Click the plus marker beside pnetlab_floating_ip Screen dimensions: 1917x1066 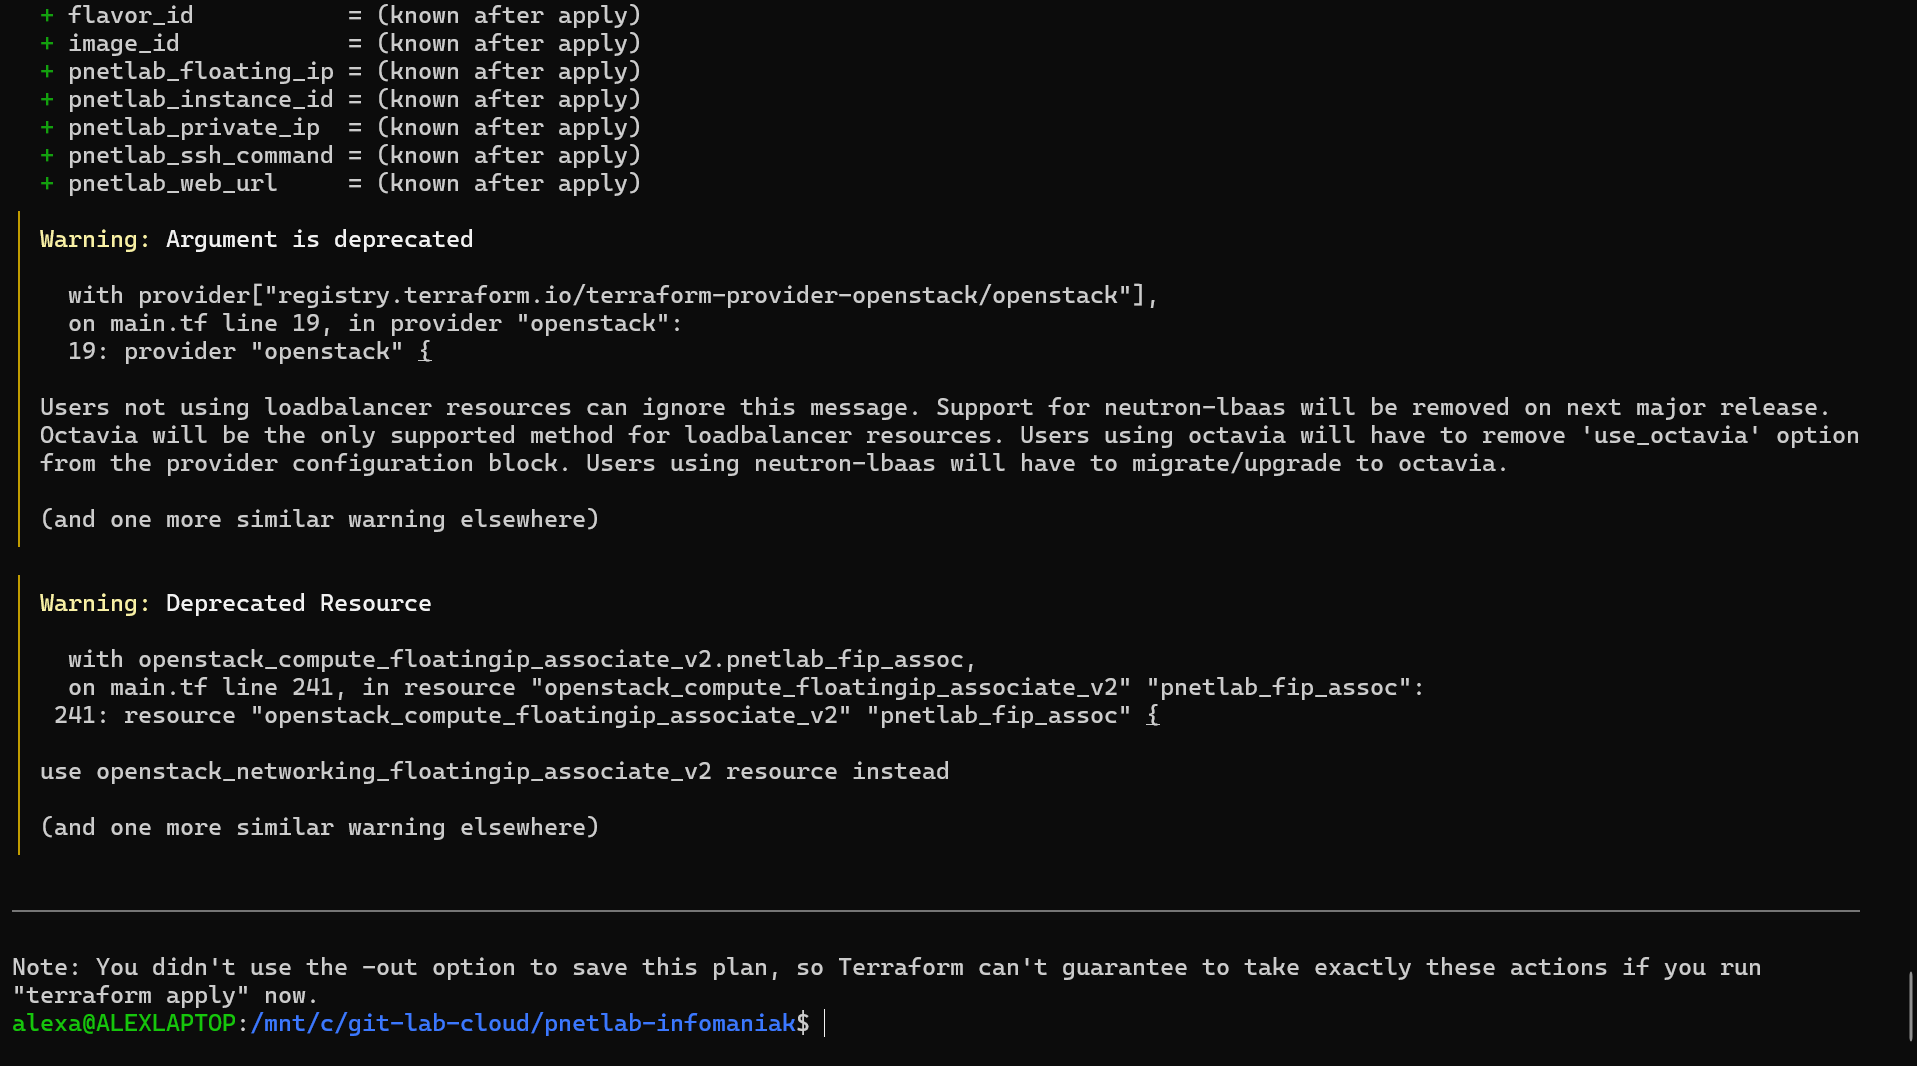tap(47, 72)
